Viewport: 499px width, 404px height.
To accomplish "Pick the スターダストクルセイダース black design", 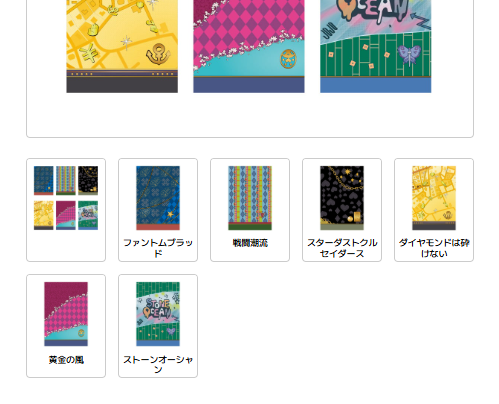I will [342, 198].
